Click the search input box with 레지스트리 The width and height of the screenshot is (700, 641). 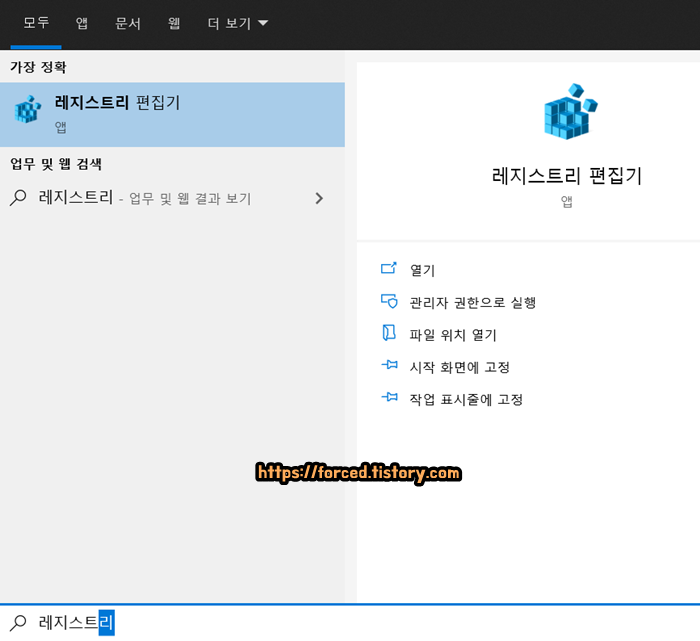coord(350,623)
